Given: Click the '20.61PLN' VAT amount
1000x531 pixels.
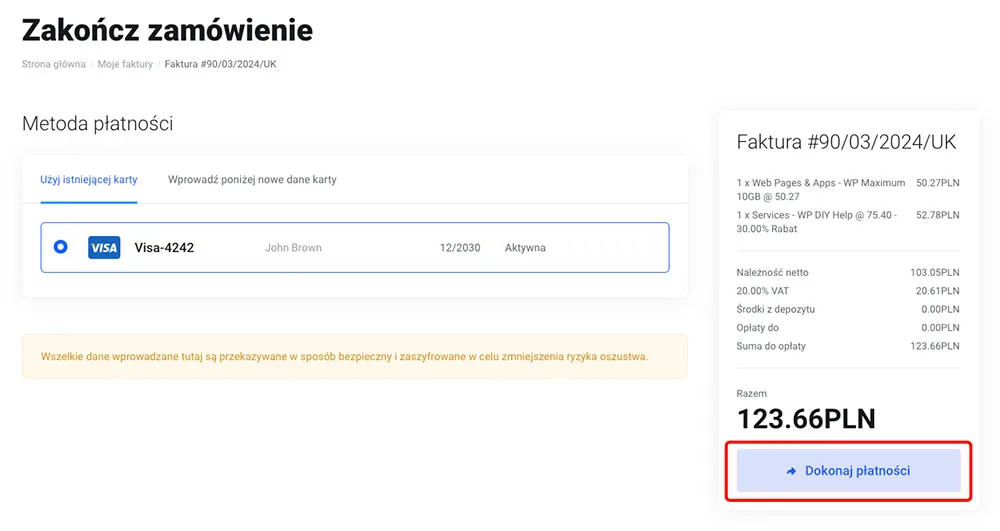Looking at the screenshot, I should (x=938, y=291).
